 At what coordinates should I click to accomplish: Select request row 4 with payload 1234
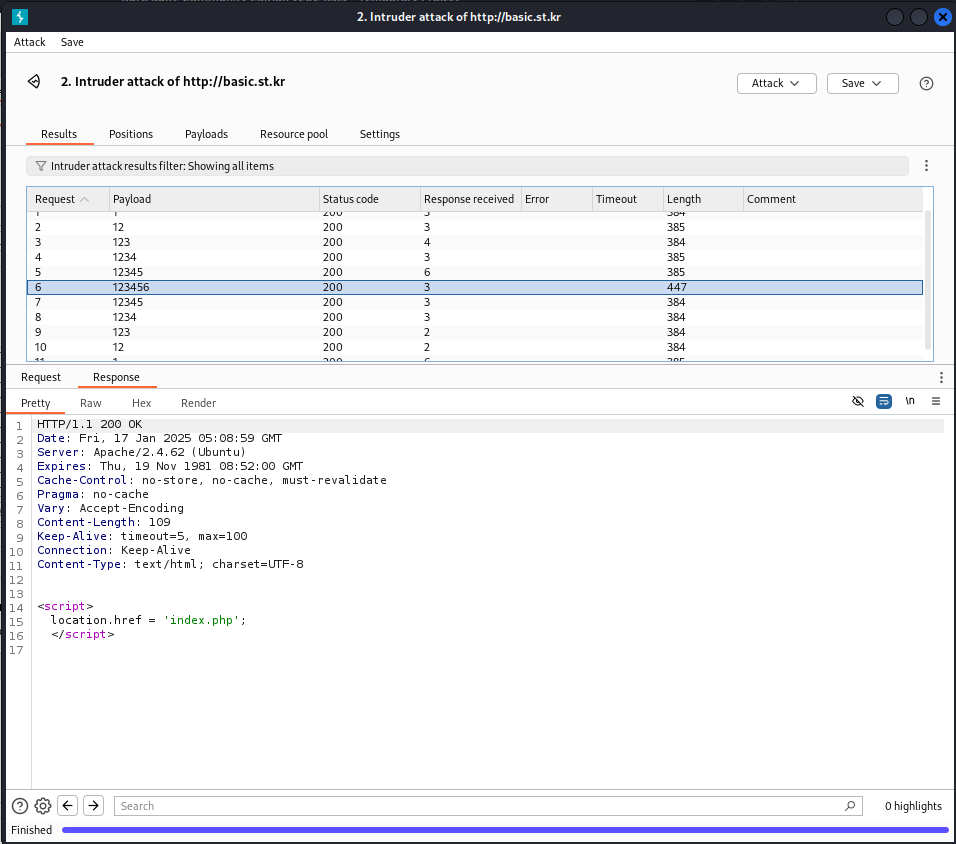(475, 257)
